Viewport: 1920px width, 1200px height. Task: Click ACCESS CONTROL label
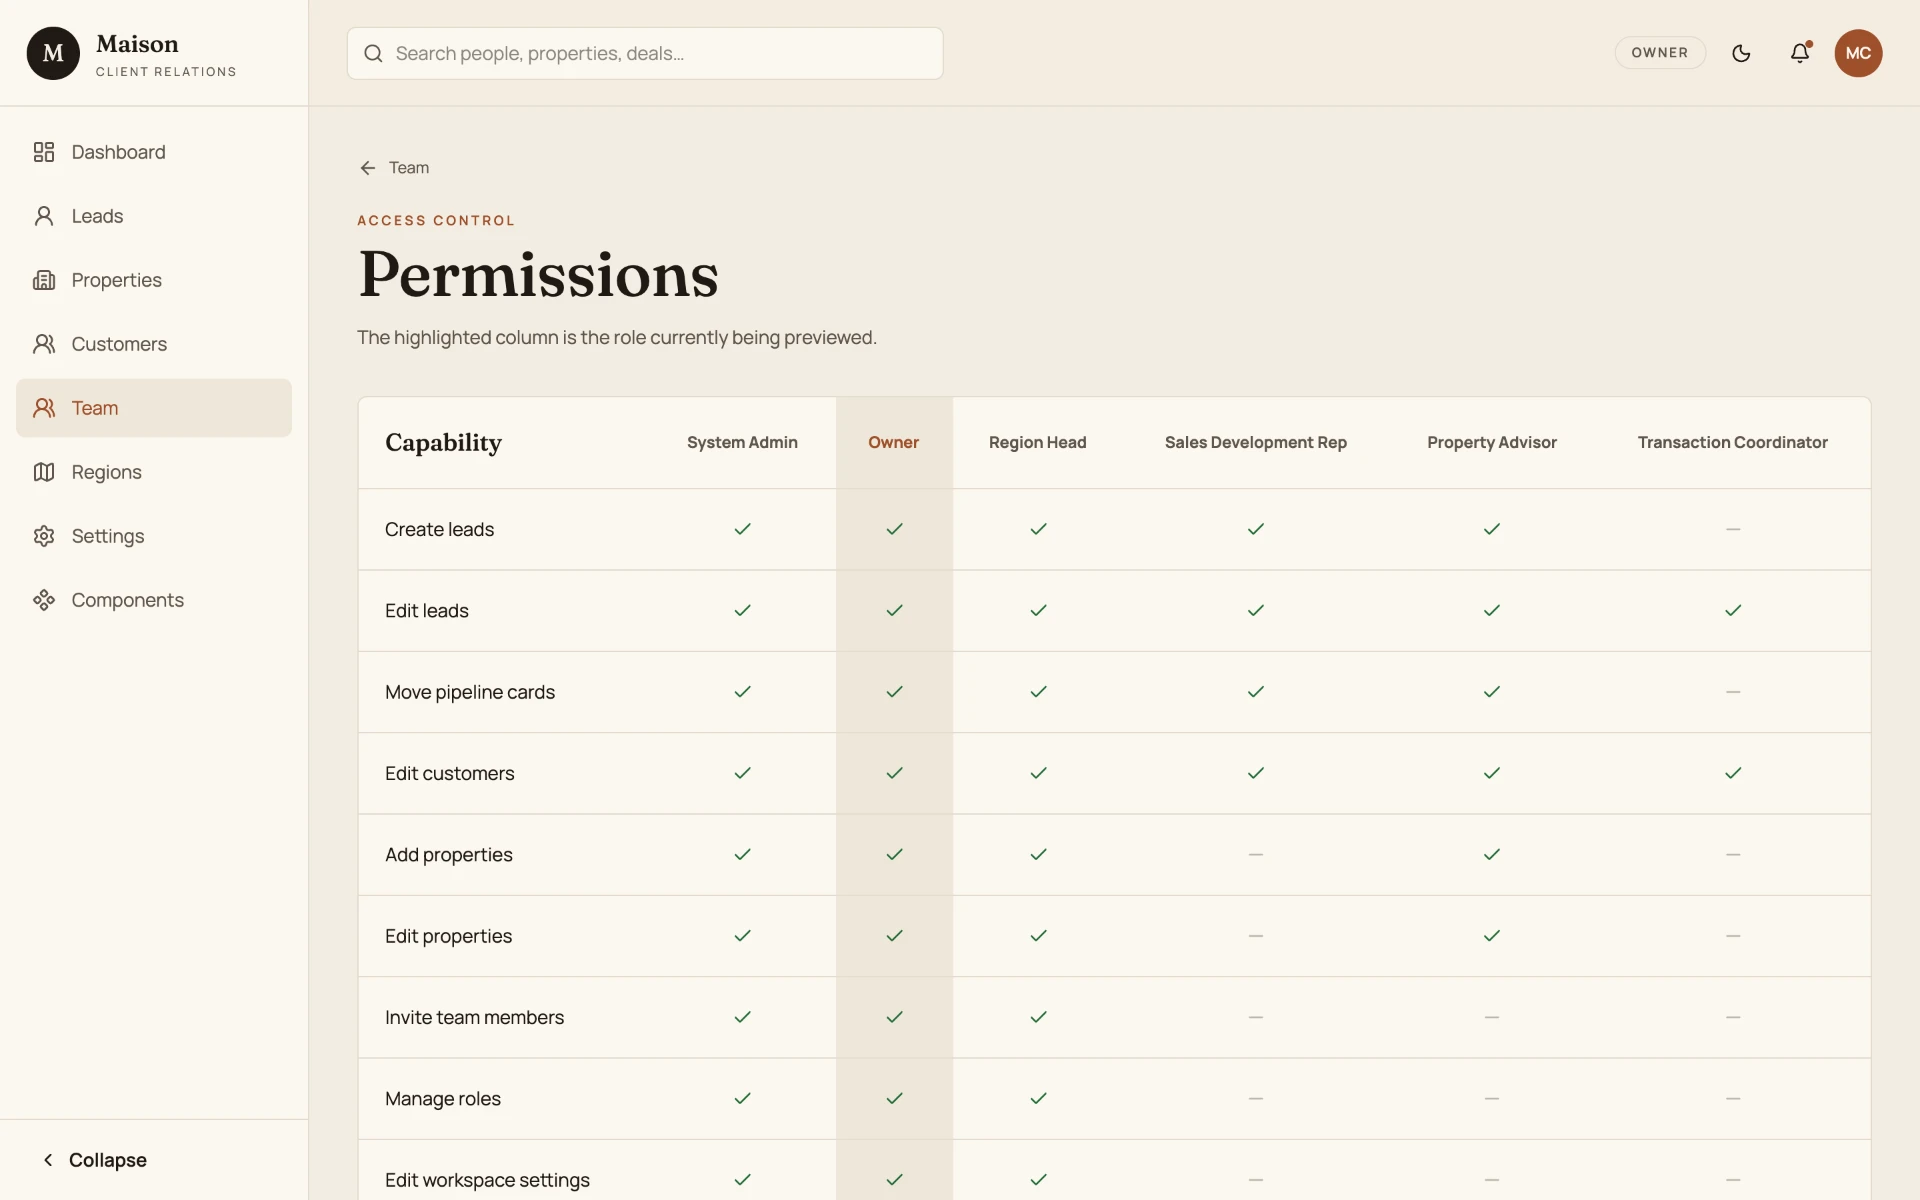[x=436, y=220]
